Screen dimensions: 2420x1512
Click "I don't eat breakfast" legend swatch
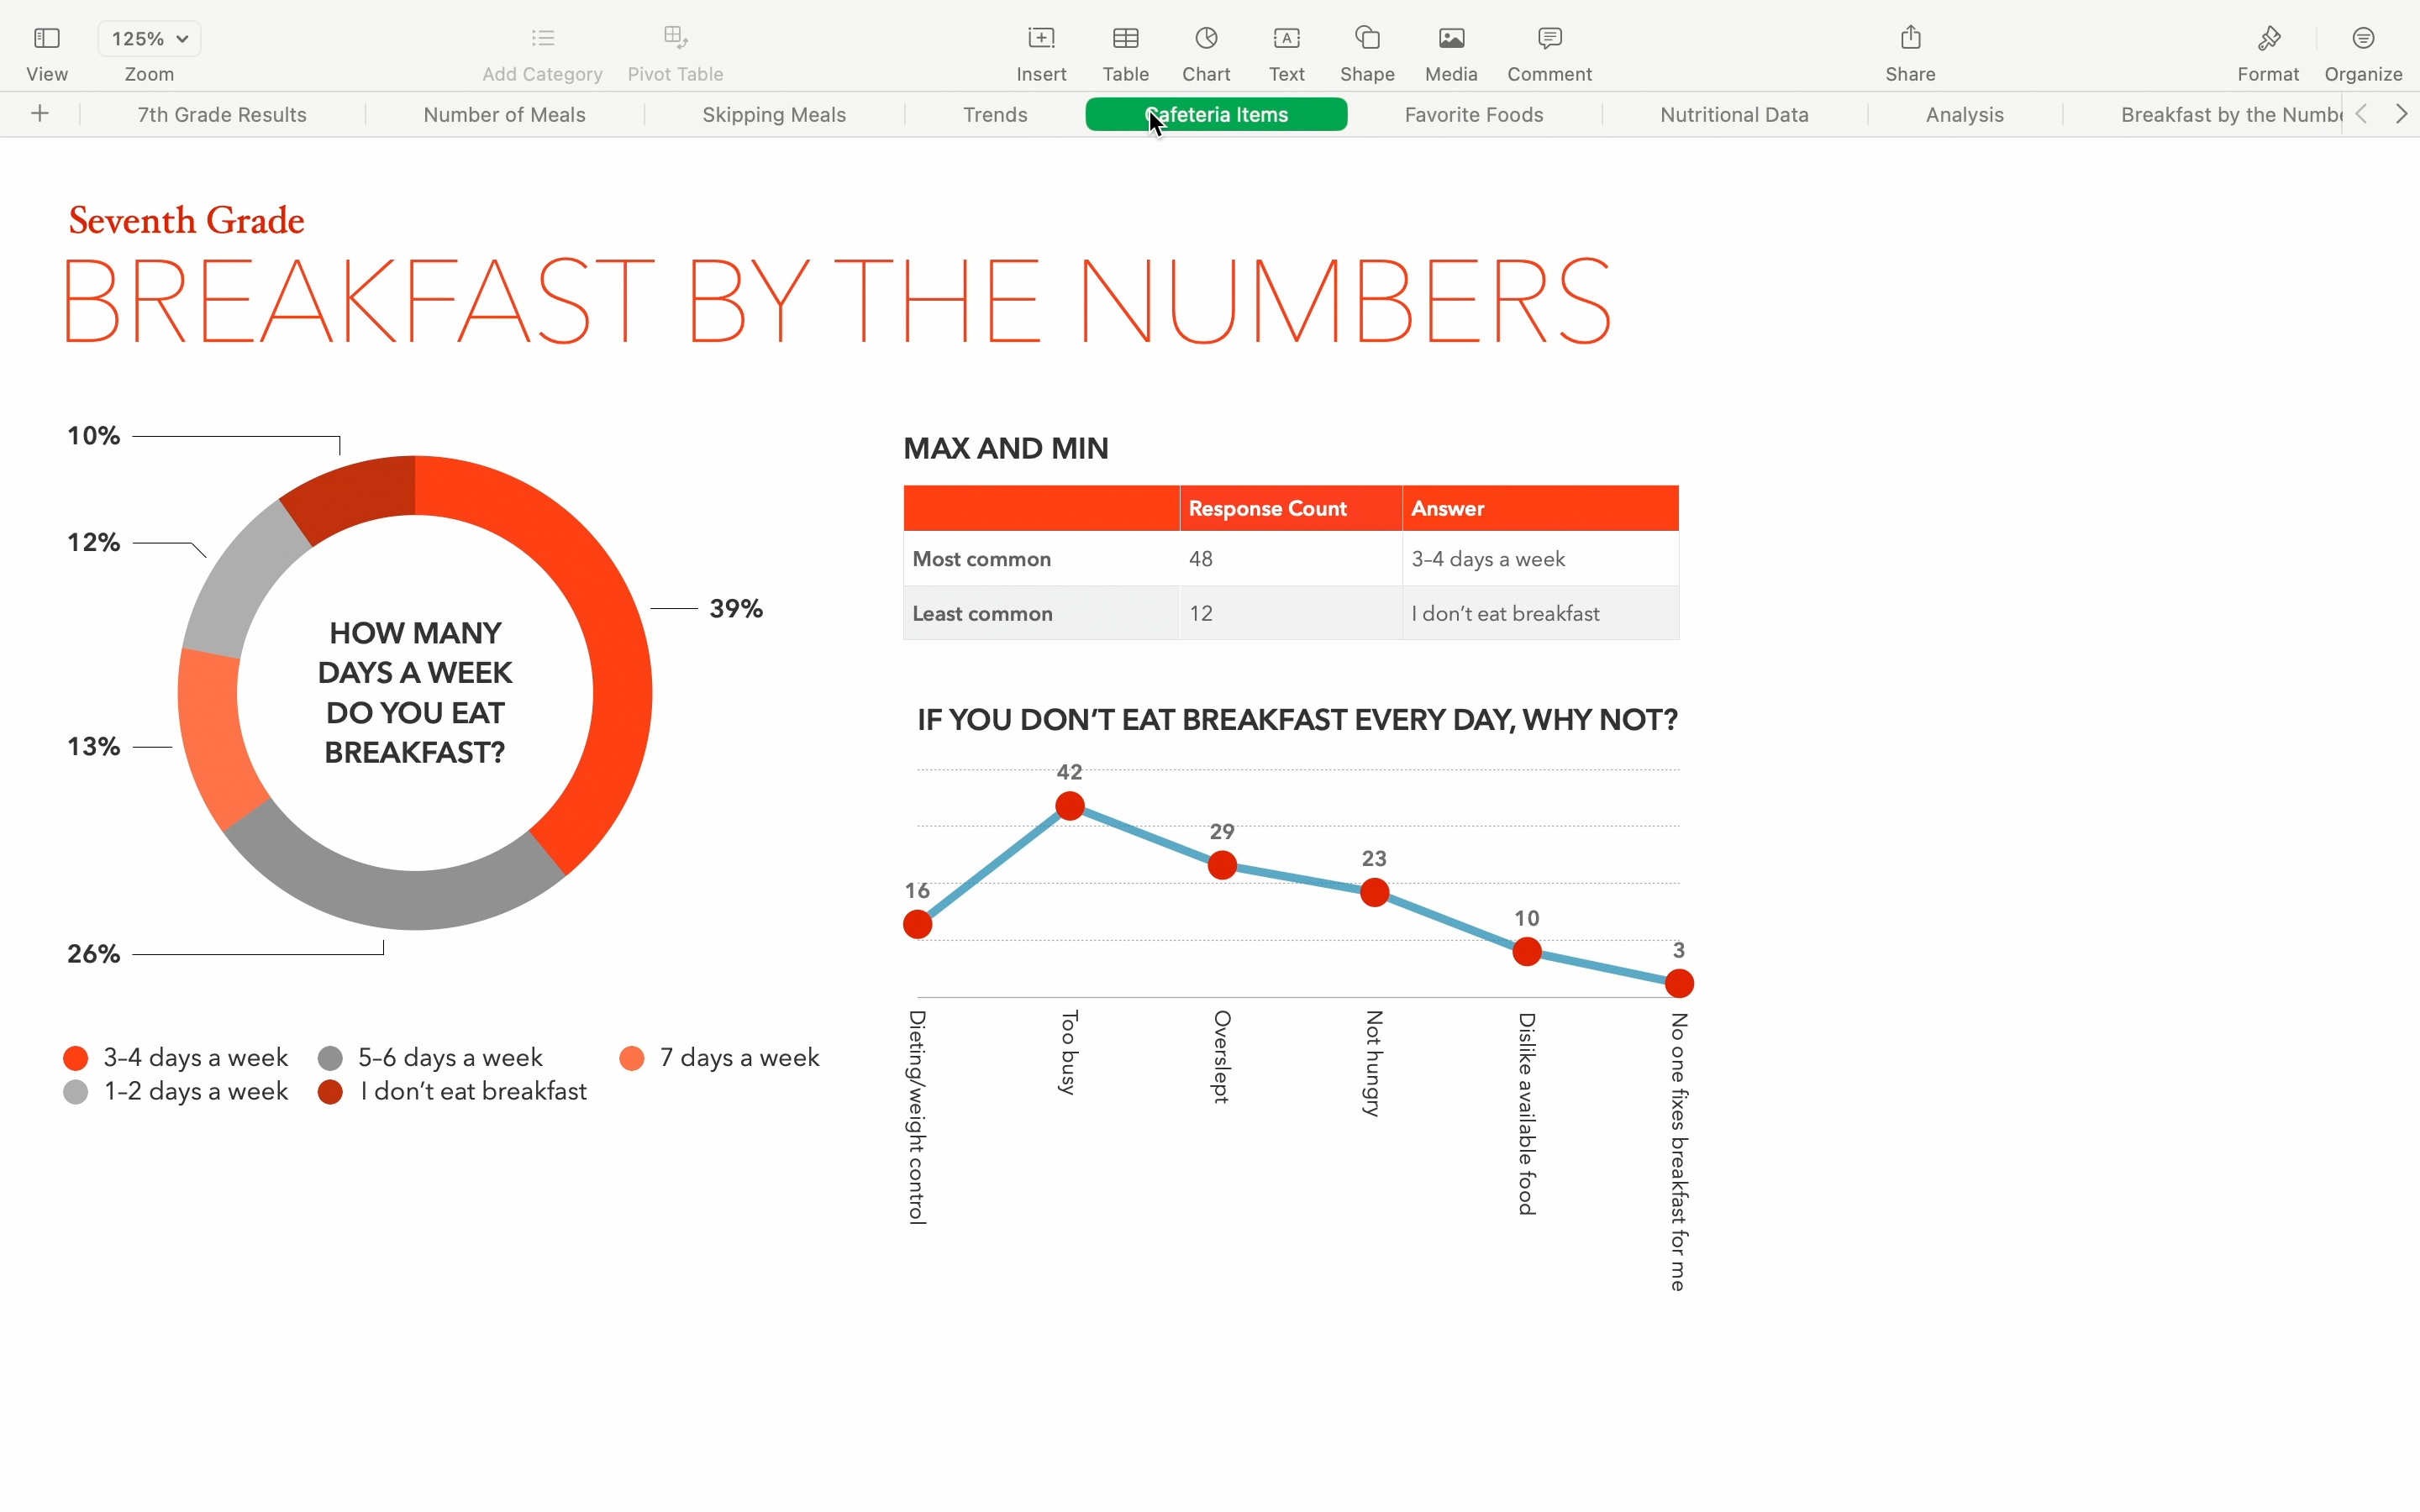coord(331,1092)
